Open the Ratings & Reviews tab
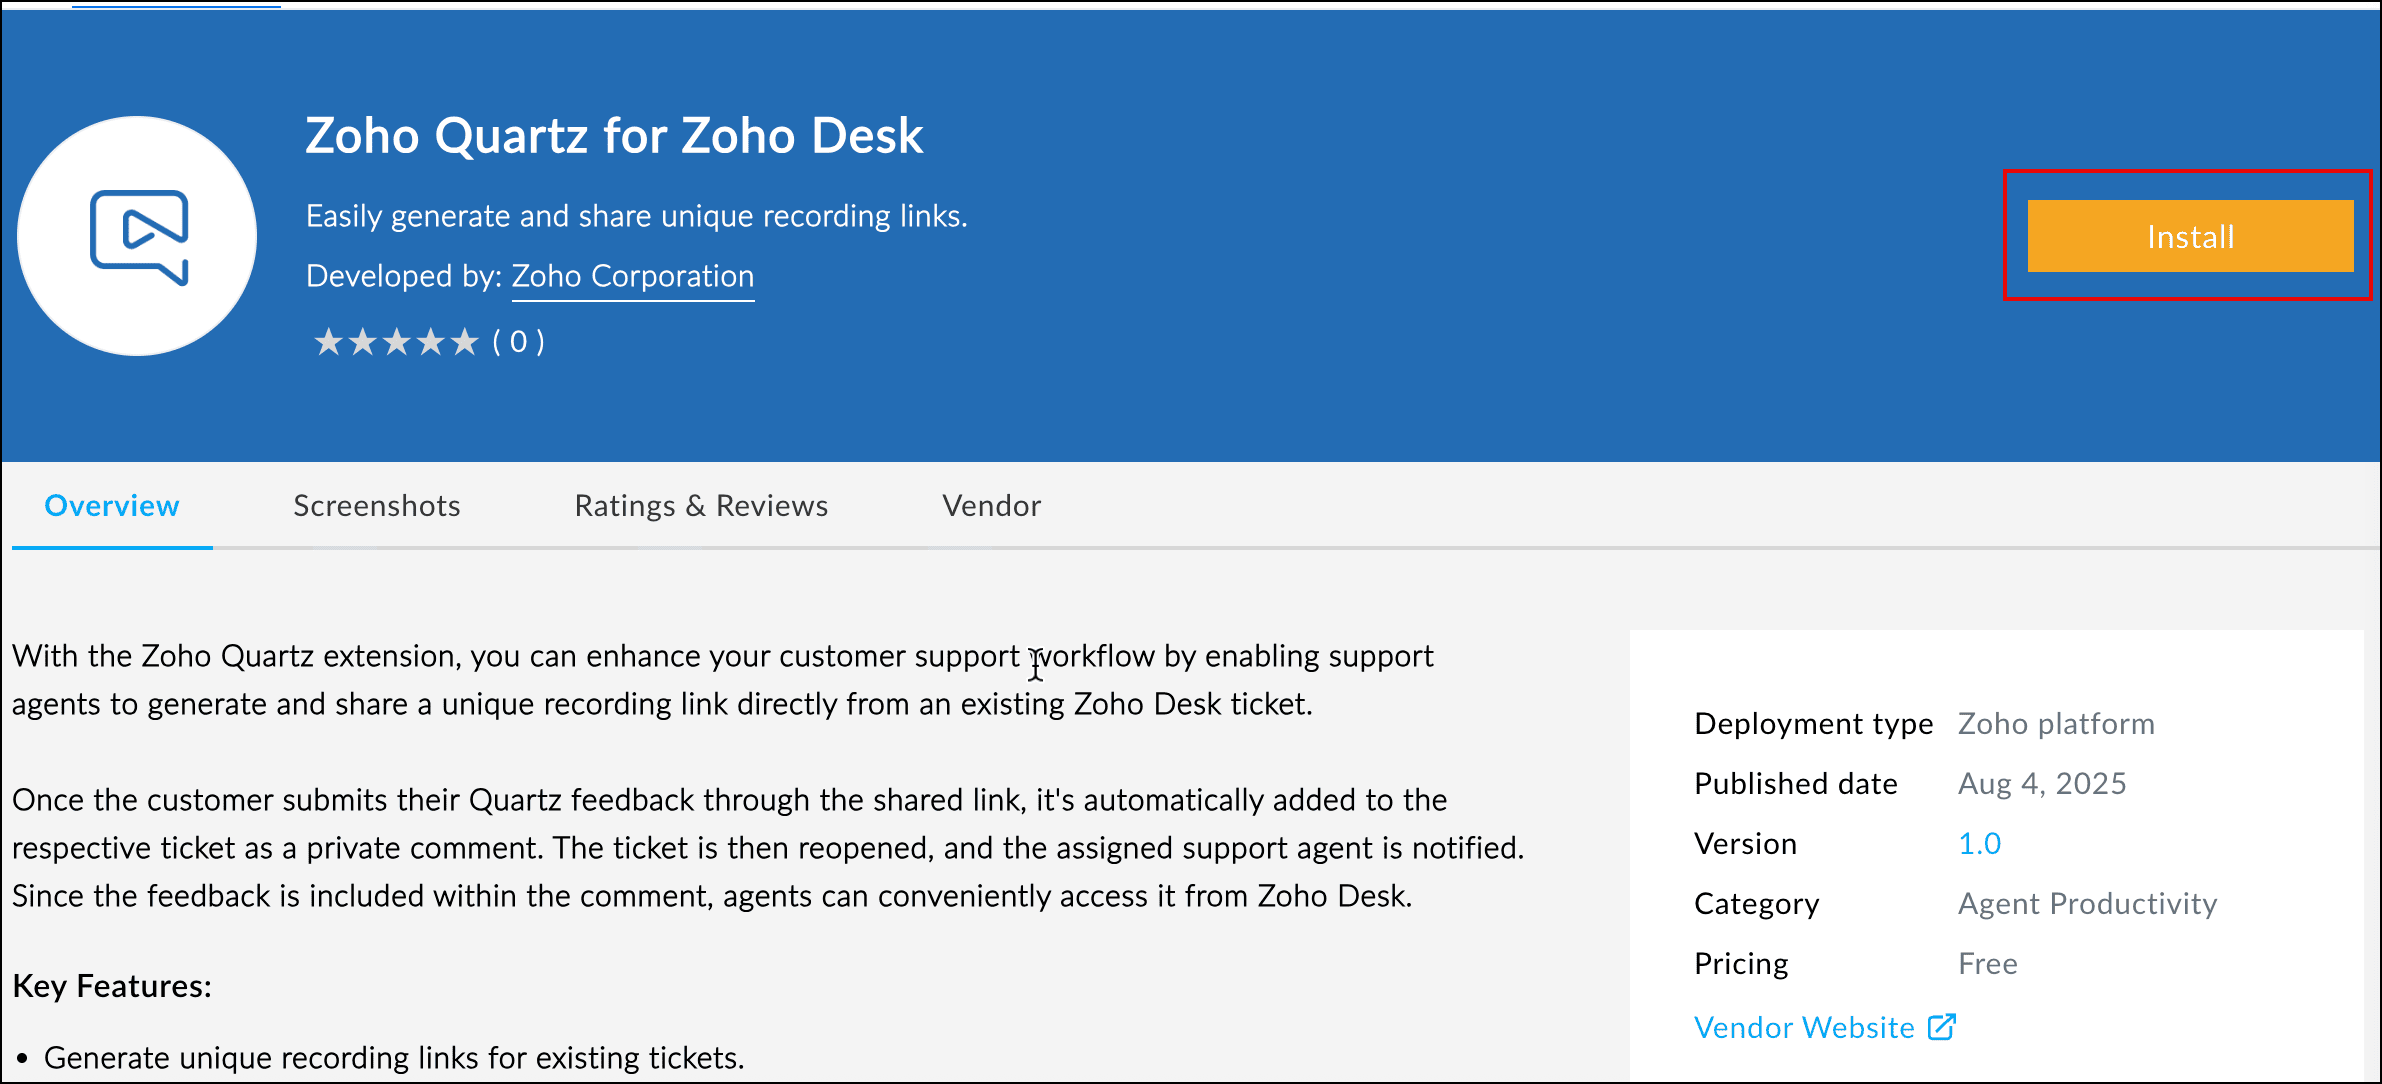The height and width of the screenshot is (1084, 2382). [701, 506]
